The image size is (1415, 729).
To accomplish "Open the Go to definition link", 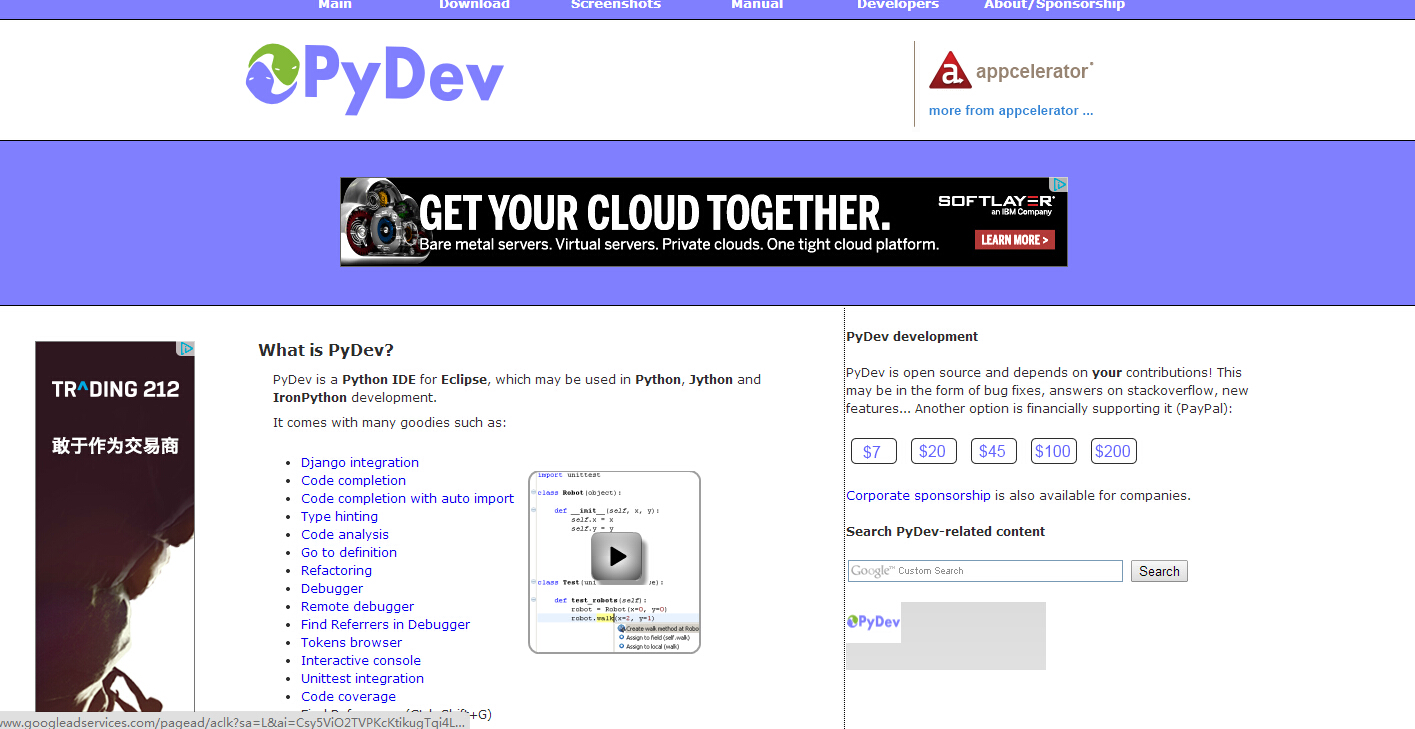I will 349,552.
